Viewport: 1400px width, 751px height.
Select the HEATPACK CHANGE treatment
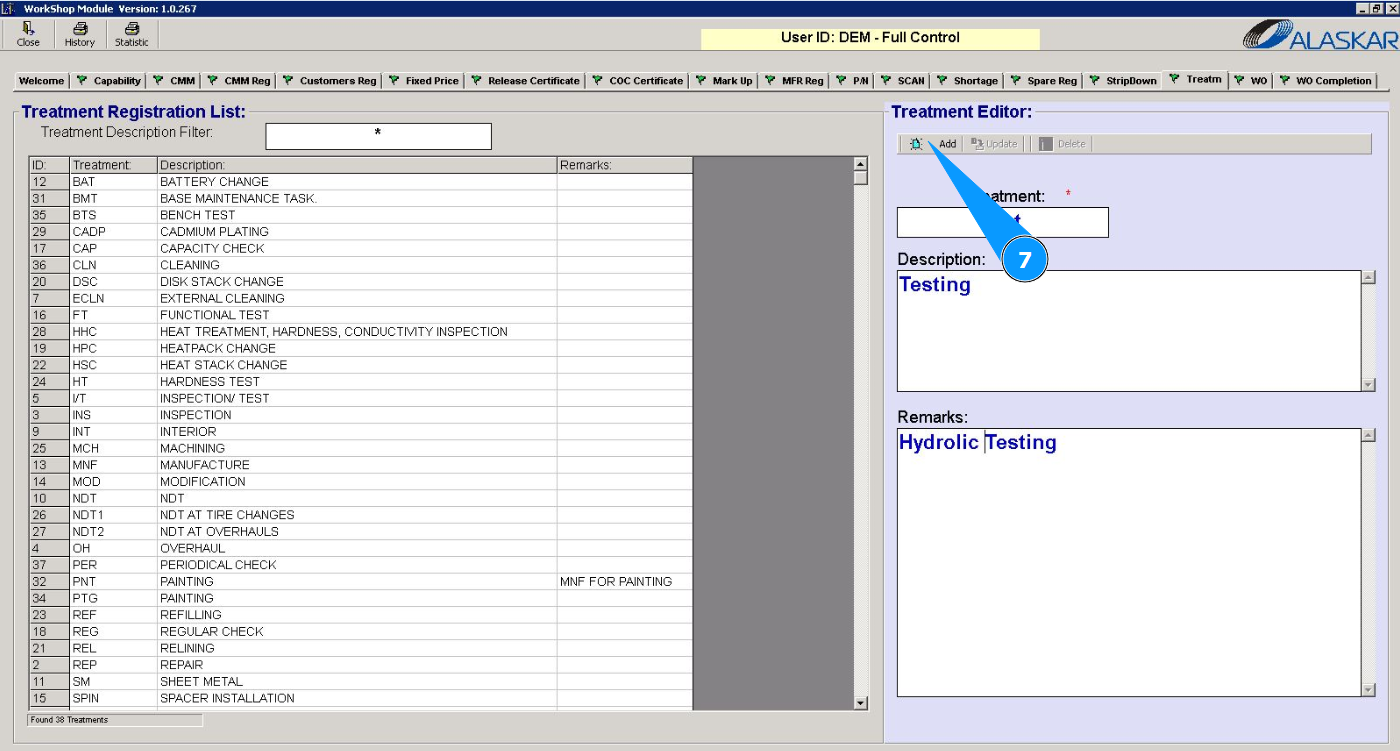pos(360,348)
